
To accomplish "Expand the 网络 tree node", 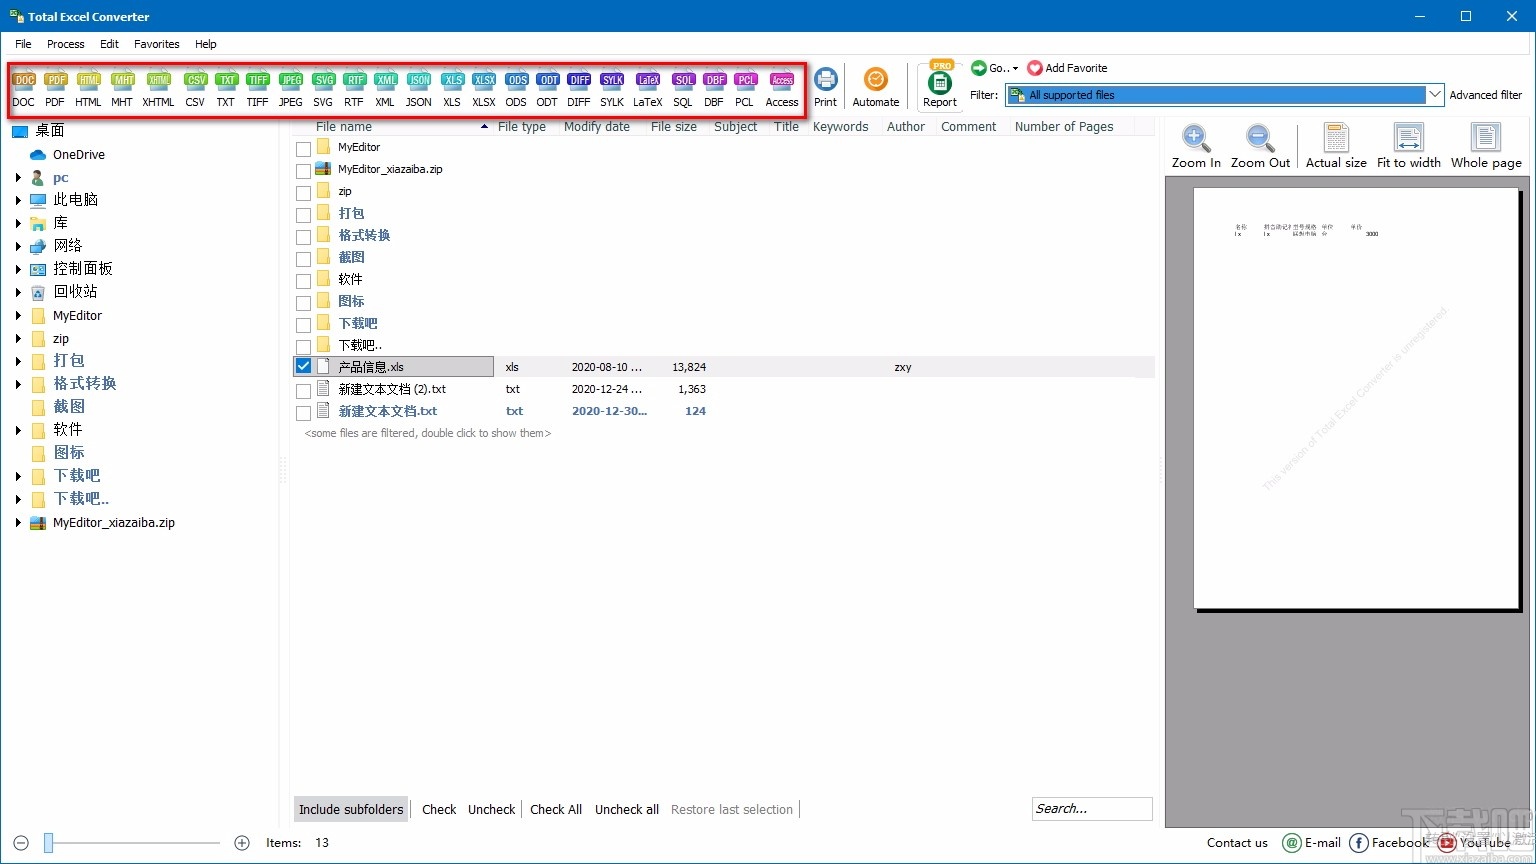I will [x=18, y=246].
